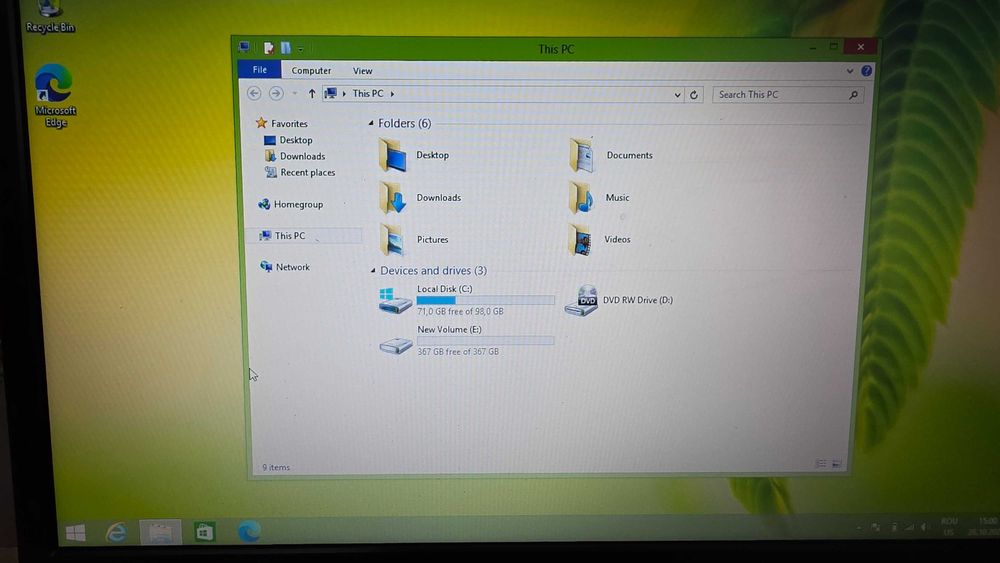Select Favorites in the navigation pane
Image resolution: width=1000 pixels, height=563 pixels.
point(281,123)
